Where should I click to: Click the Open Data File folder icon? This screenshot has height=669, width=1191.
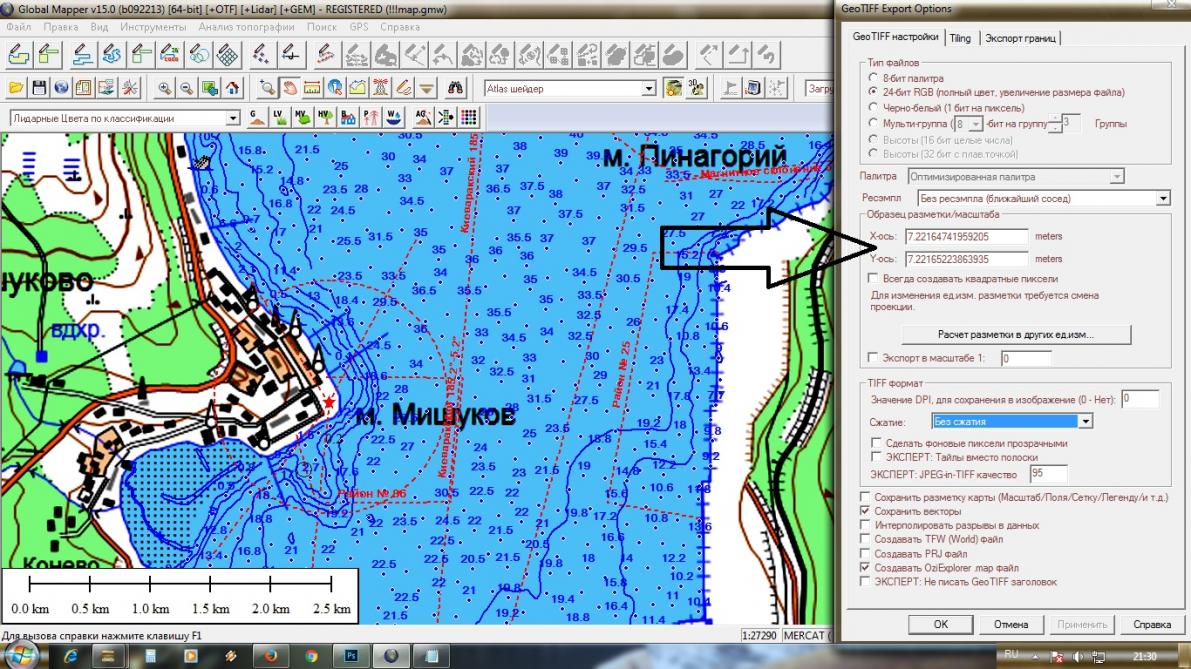coord(17,88)
